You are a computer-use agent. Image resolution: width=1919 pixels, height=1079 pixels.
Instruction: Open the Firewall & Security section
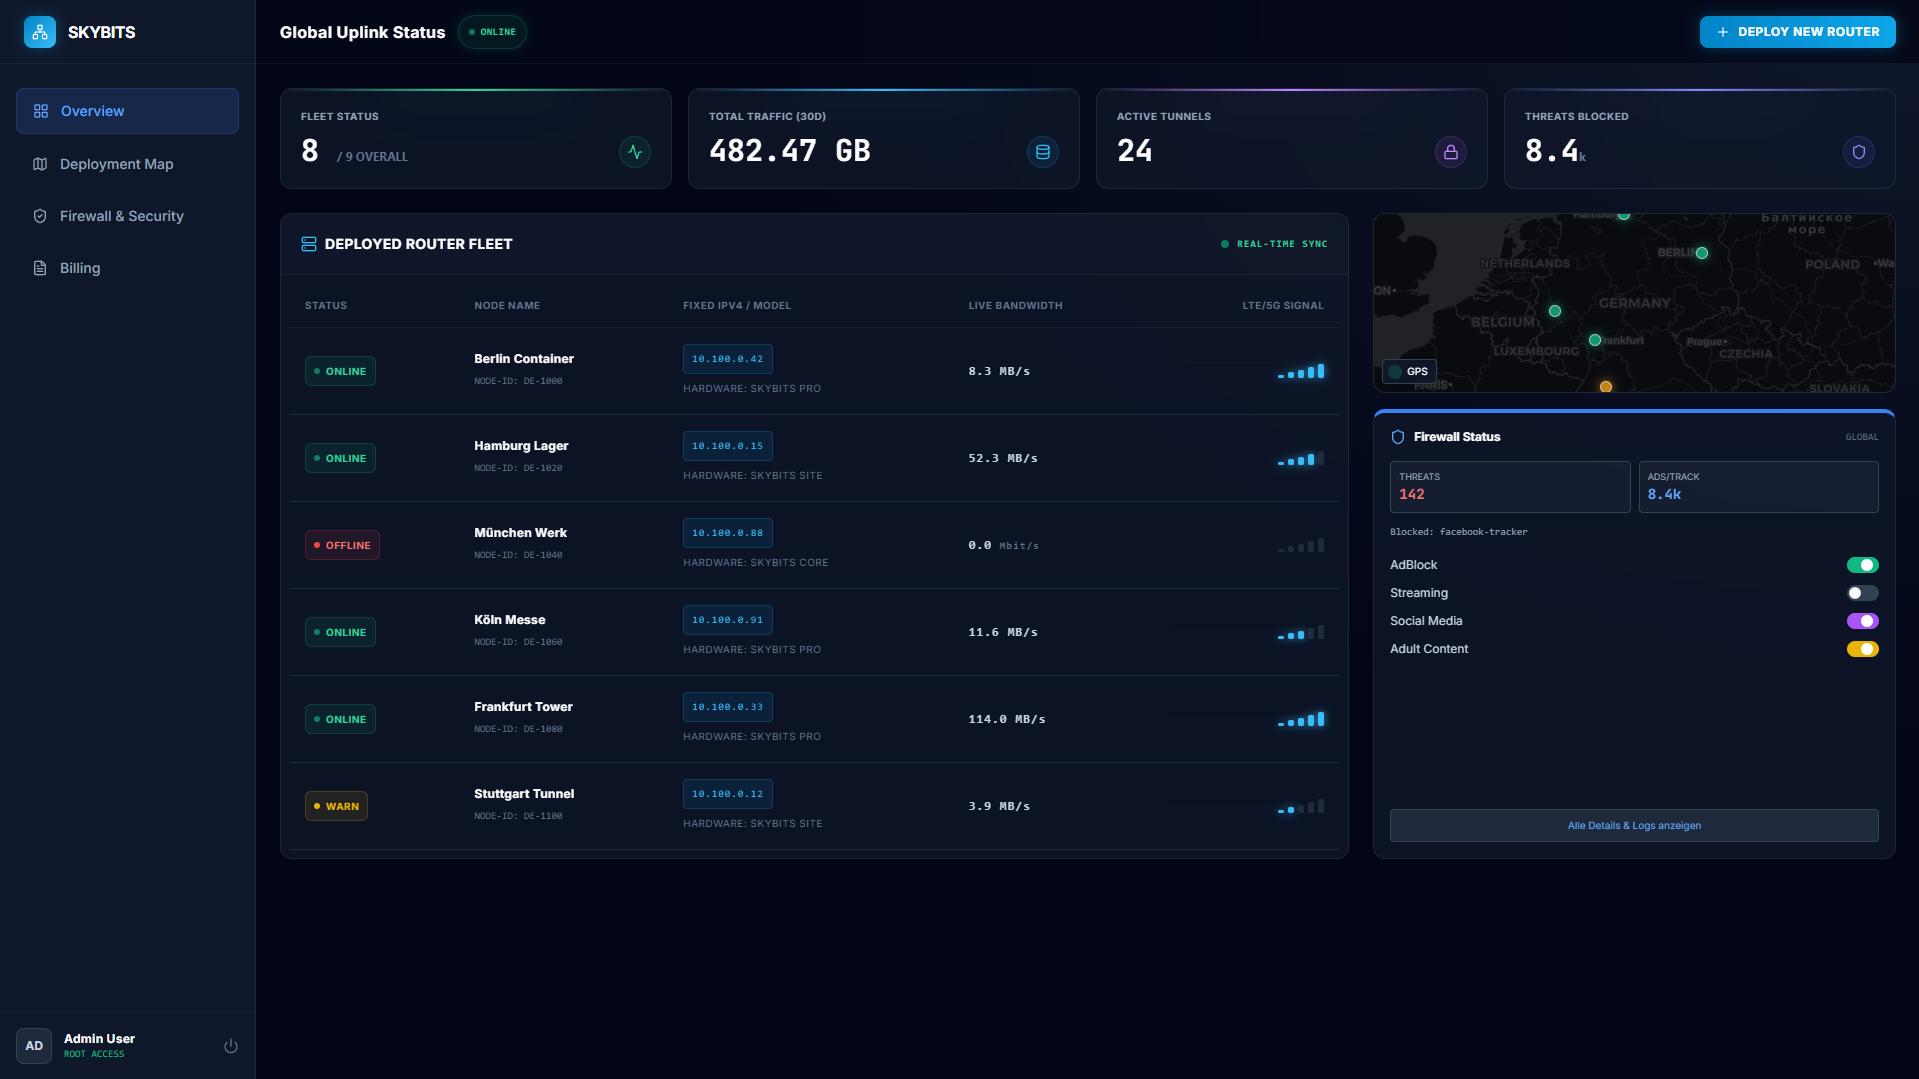coord(122,216)
